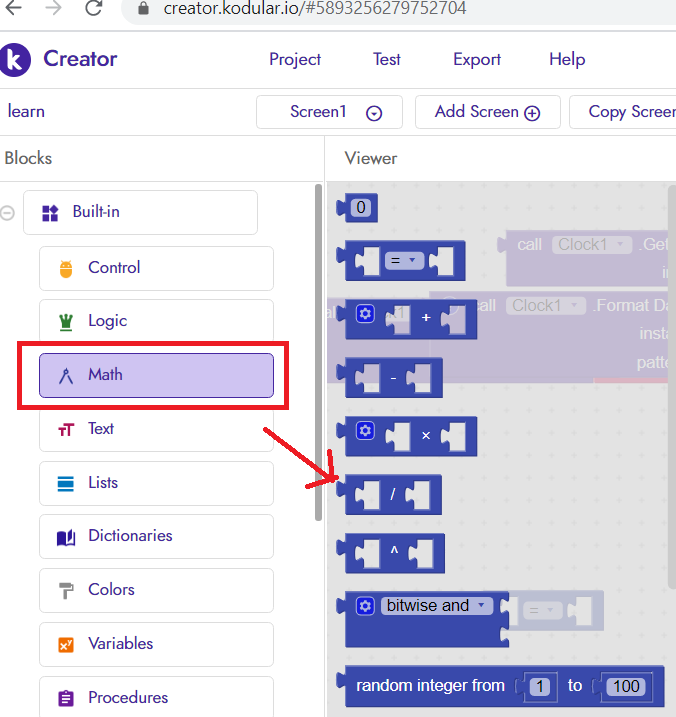This screenshot has width=676, height=717.
Task: Open the Project menu
Action: [295, 59]
